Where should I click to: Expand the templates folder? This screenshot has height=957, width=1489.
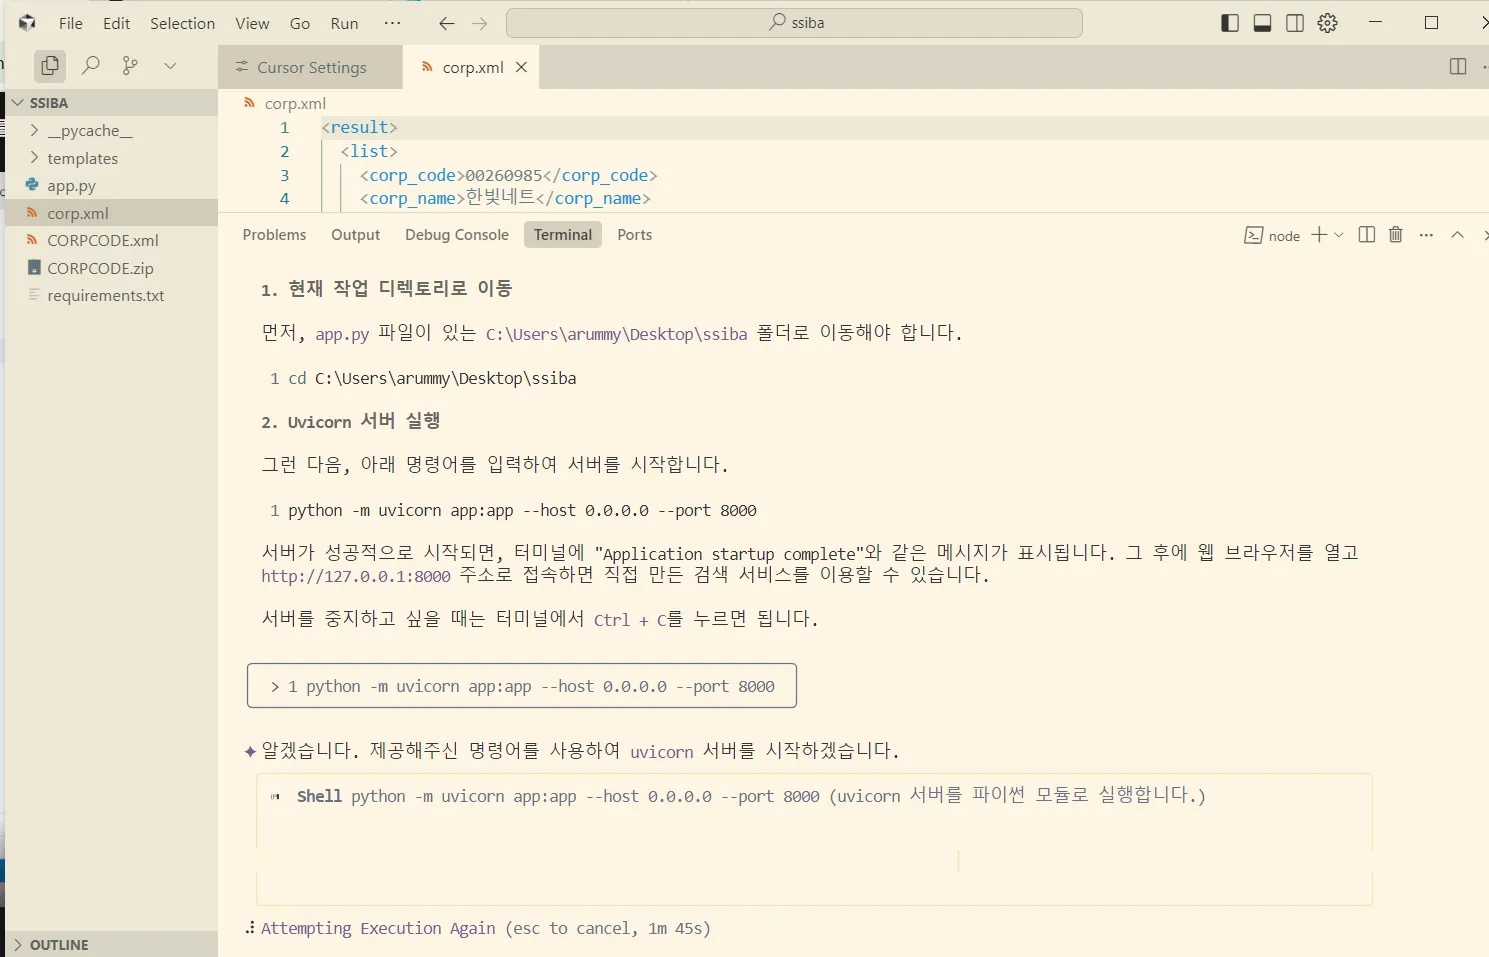[110, 158]
